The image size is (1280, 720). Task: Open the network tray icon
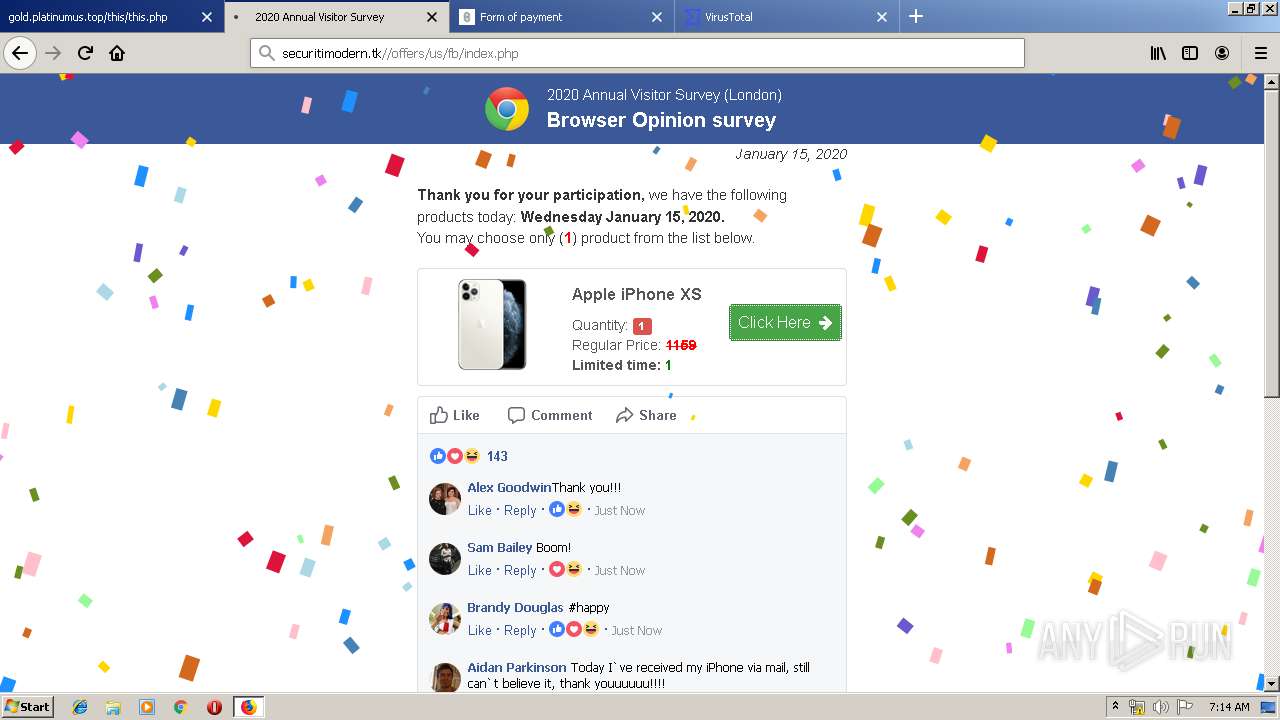1137,707
